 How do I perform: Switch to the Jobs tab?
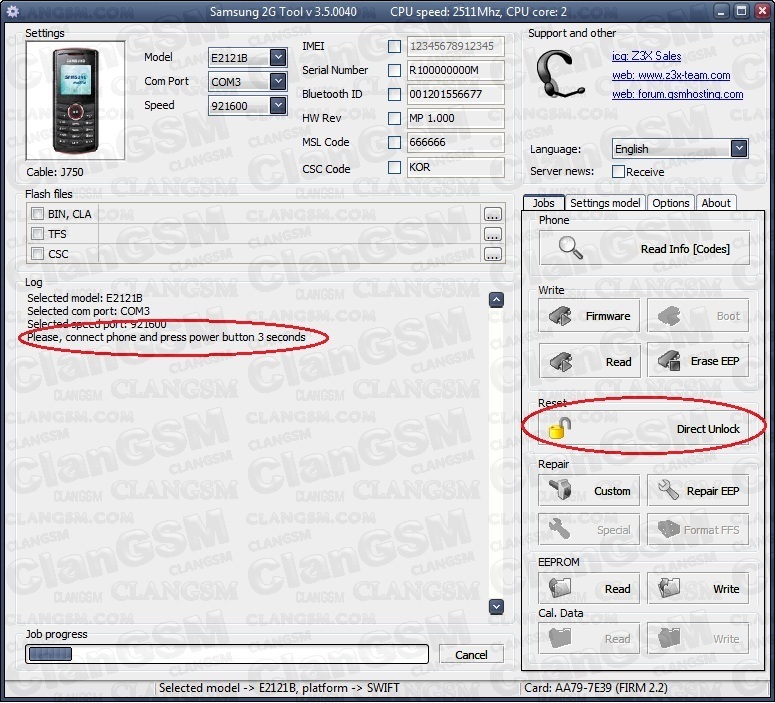point(544,203)
